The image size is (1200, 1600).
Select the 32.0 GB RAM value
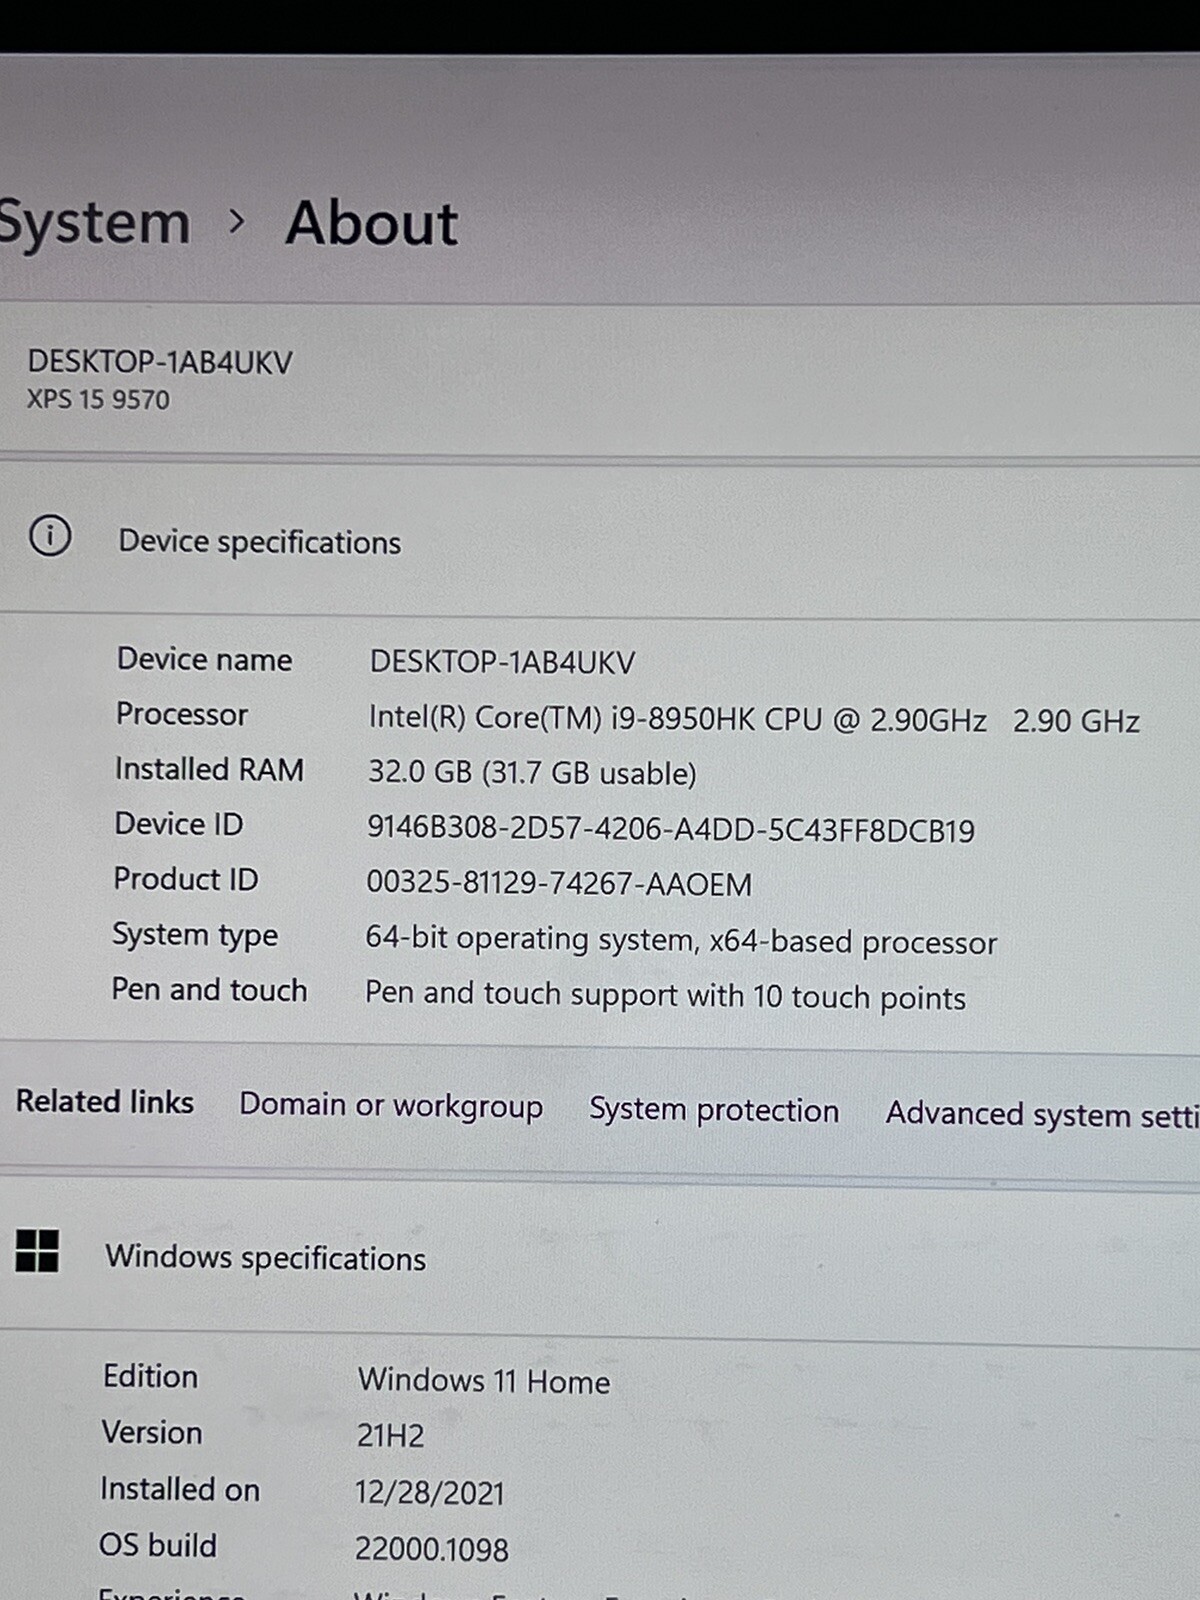532,772
